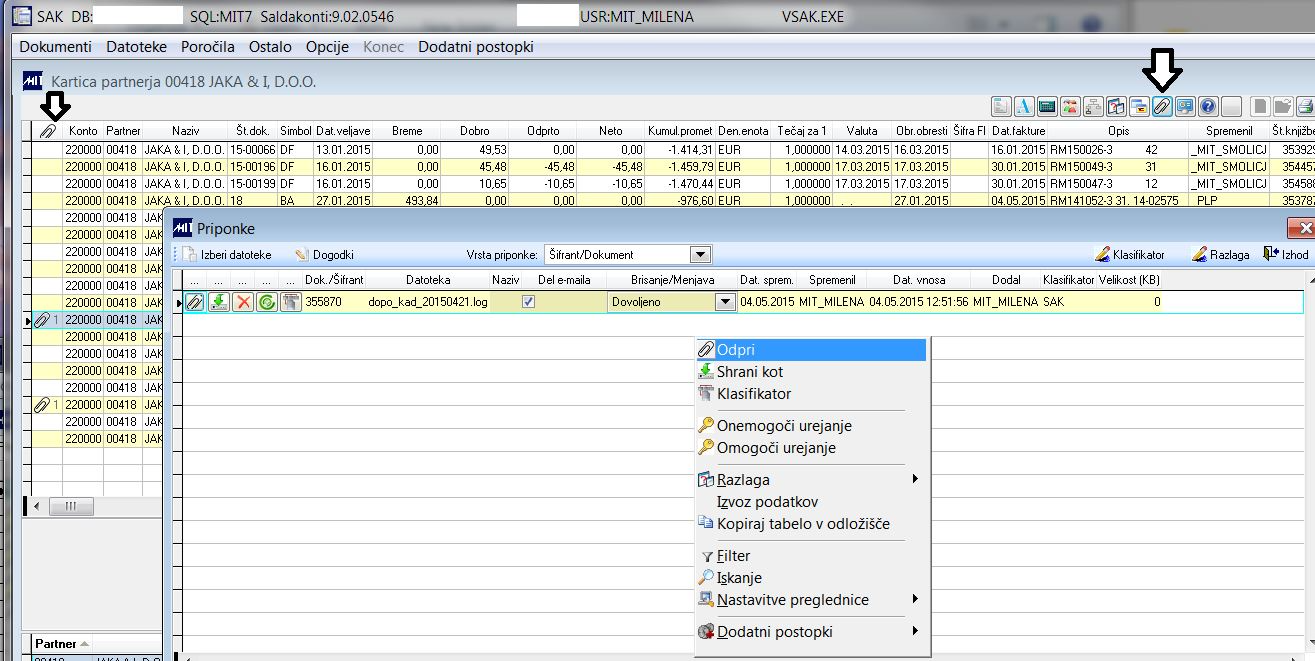Open the Poročila menu
The width and height of the screenshot is (1315, 661).
click(x=208, y=47)
